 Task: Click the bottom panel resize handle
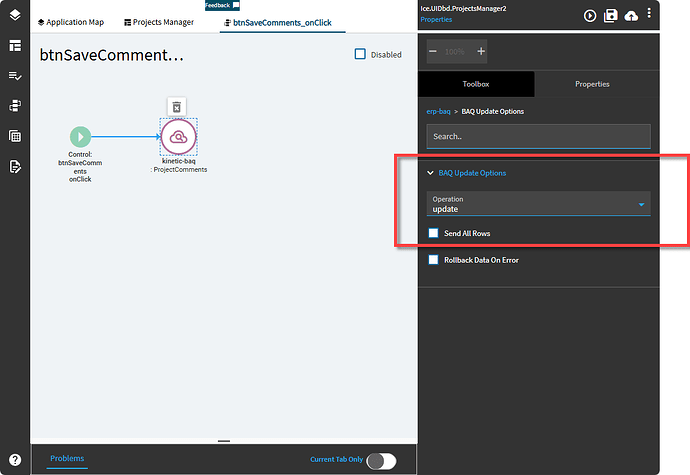point(224,441)
